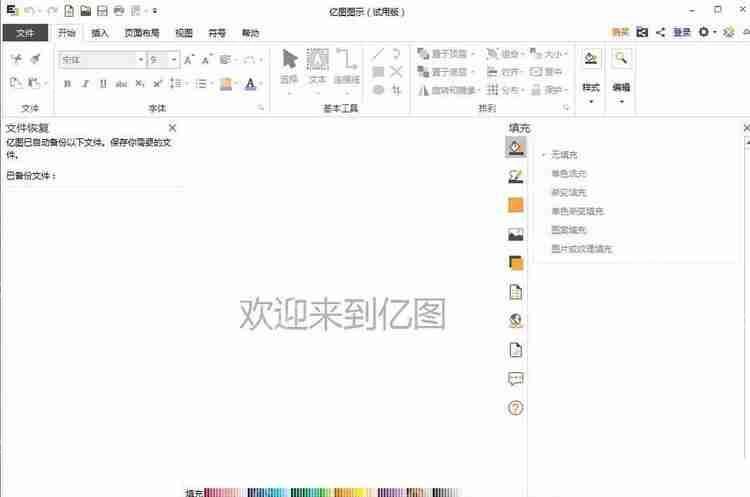Open the 分布 distribute dropdown

[506, 89]
